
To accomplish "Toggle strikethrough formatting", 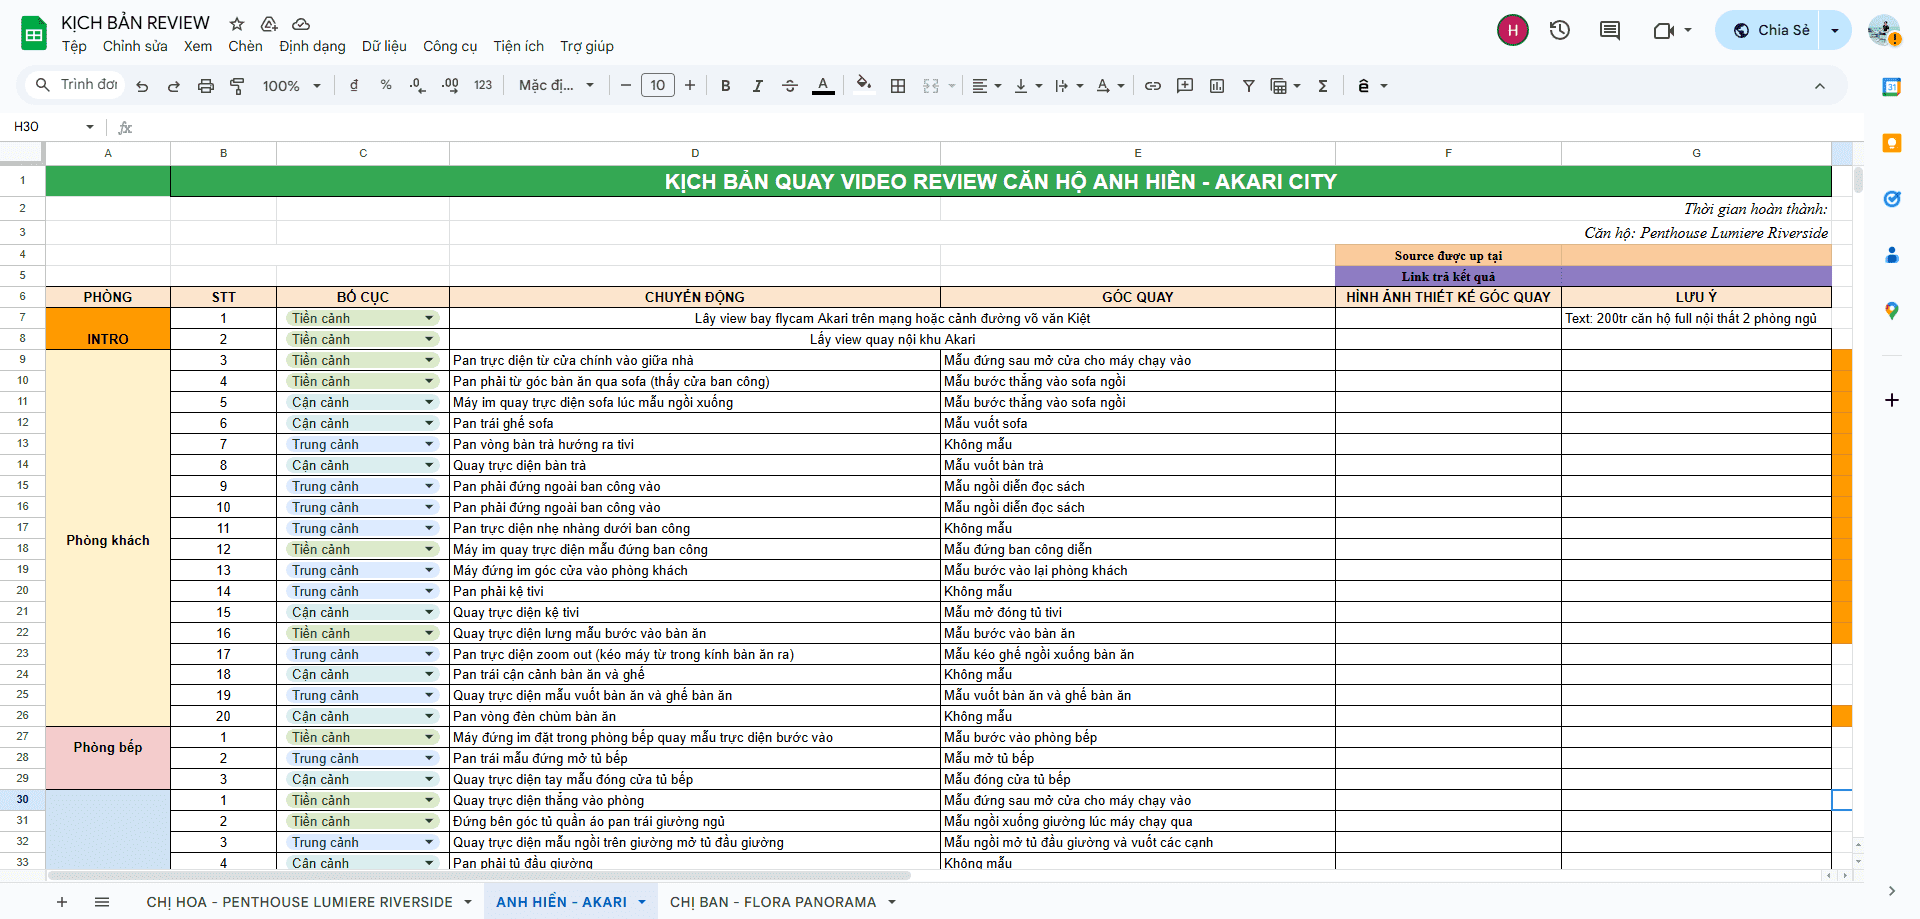I will [x=790, y=86].
